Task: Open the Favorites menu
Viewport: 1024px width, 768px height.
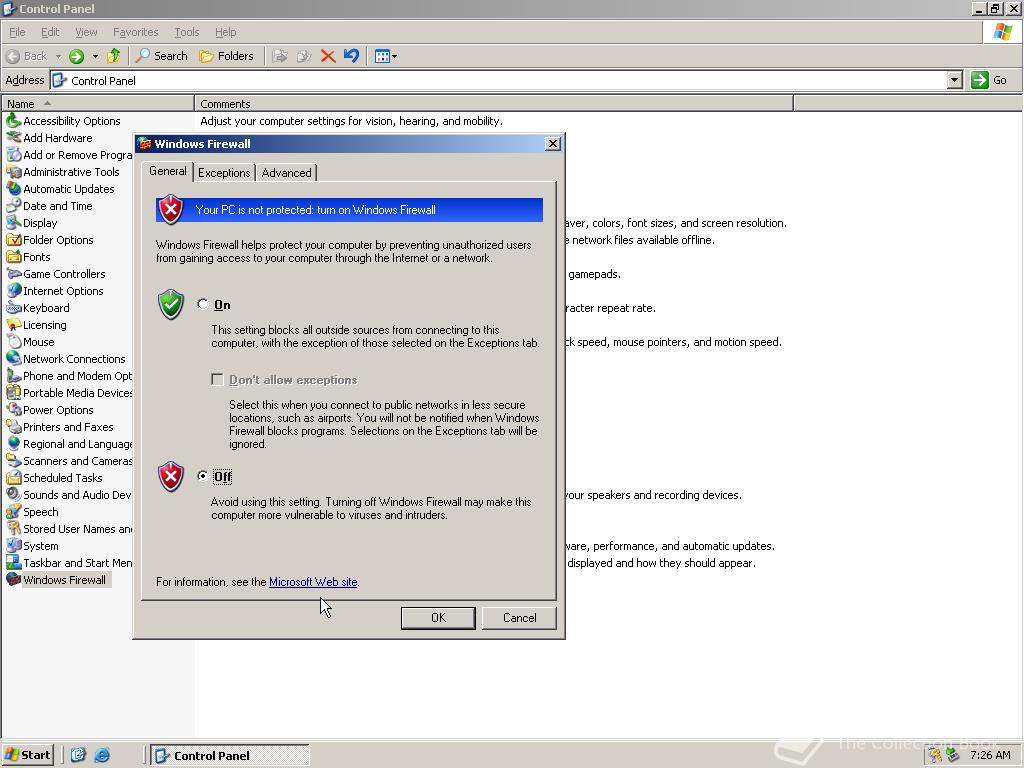Action: (135, 32)
